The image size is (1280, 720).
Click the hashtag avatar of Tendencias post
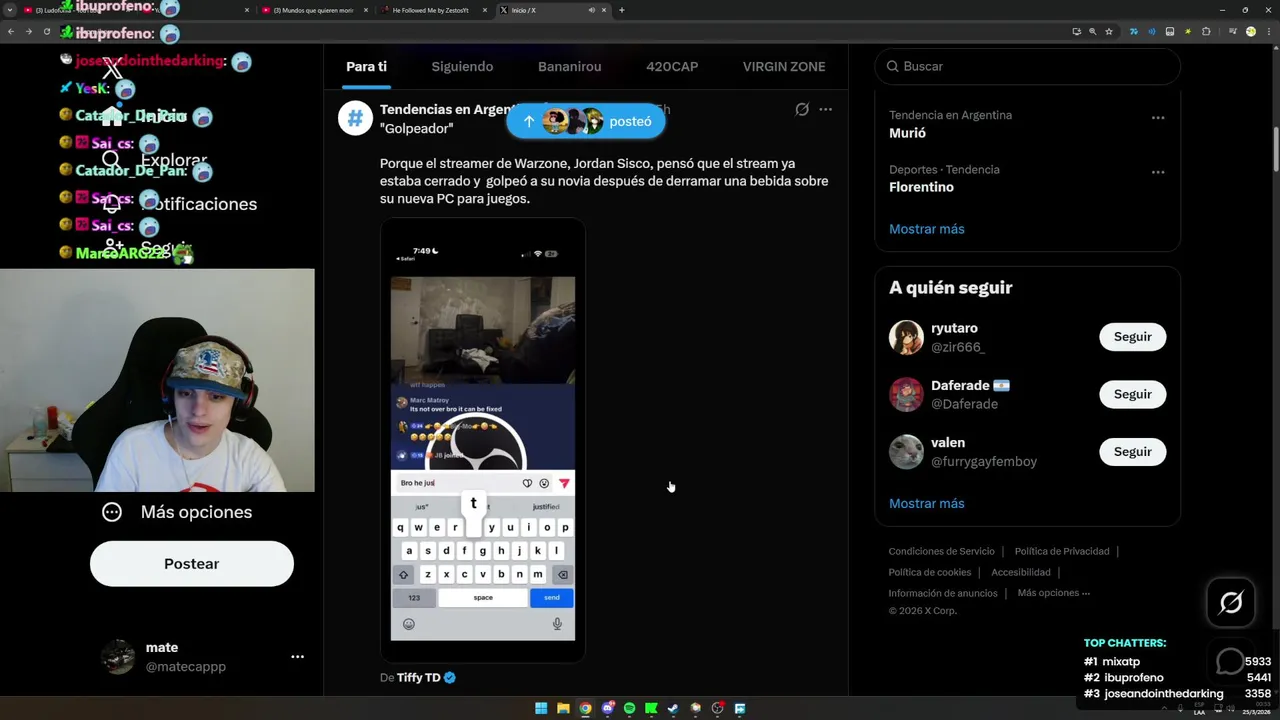click(x=355, y=118)
